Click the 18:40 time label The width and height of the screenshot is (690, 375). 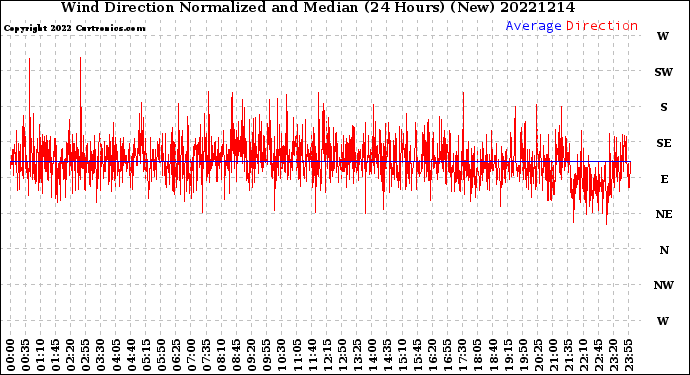(x=493, y=355)
